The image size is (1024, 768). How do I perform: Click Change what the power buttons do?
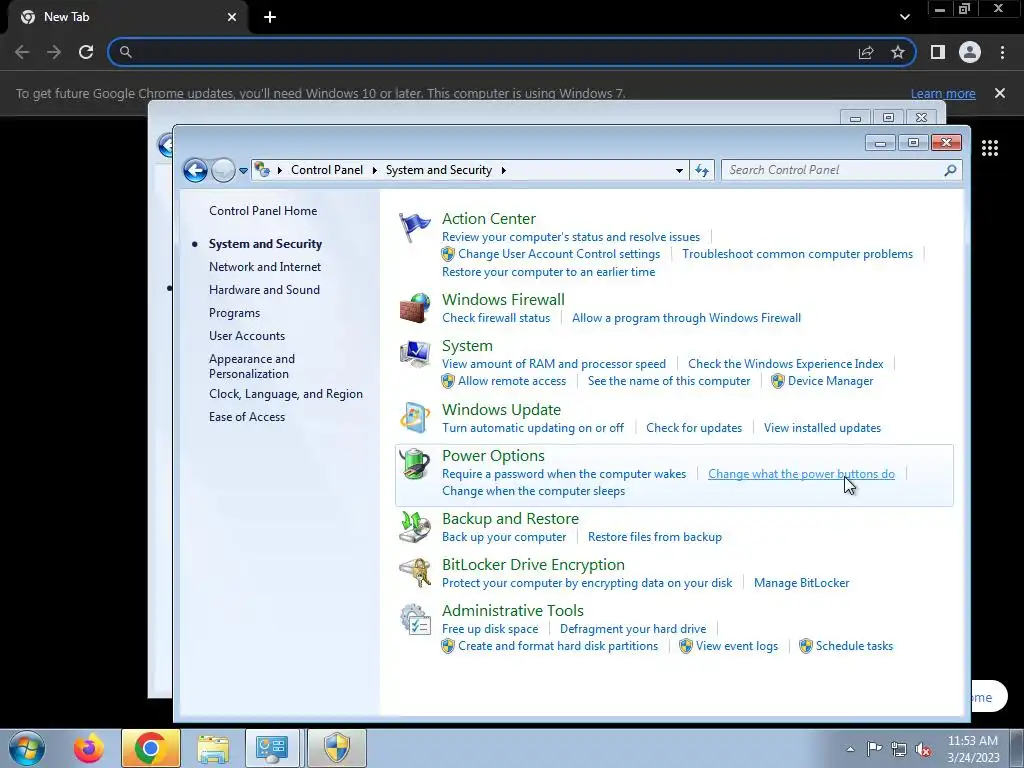[801, 474]
